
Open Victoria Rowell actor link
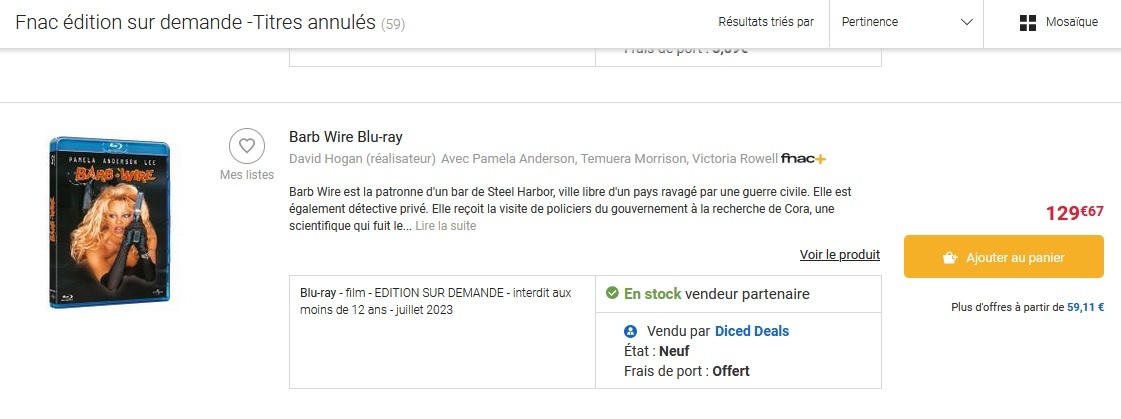[735, 159]
